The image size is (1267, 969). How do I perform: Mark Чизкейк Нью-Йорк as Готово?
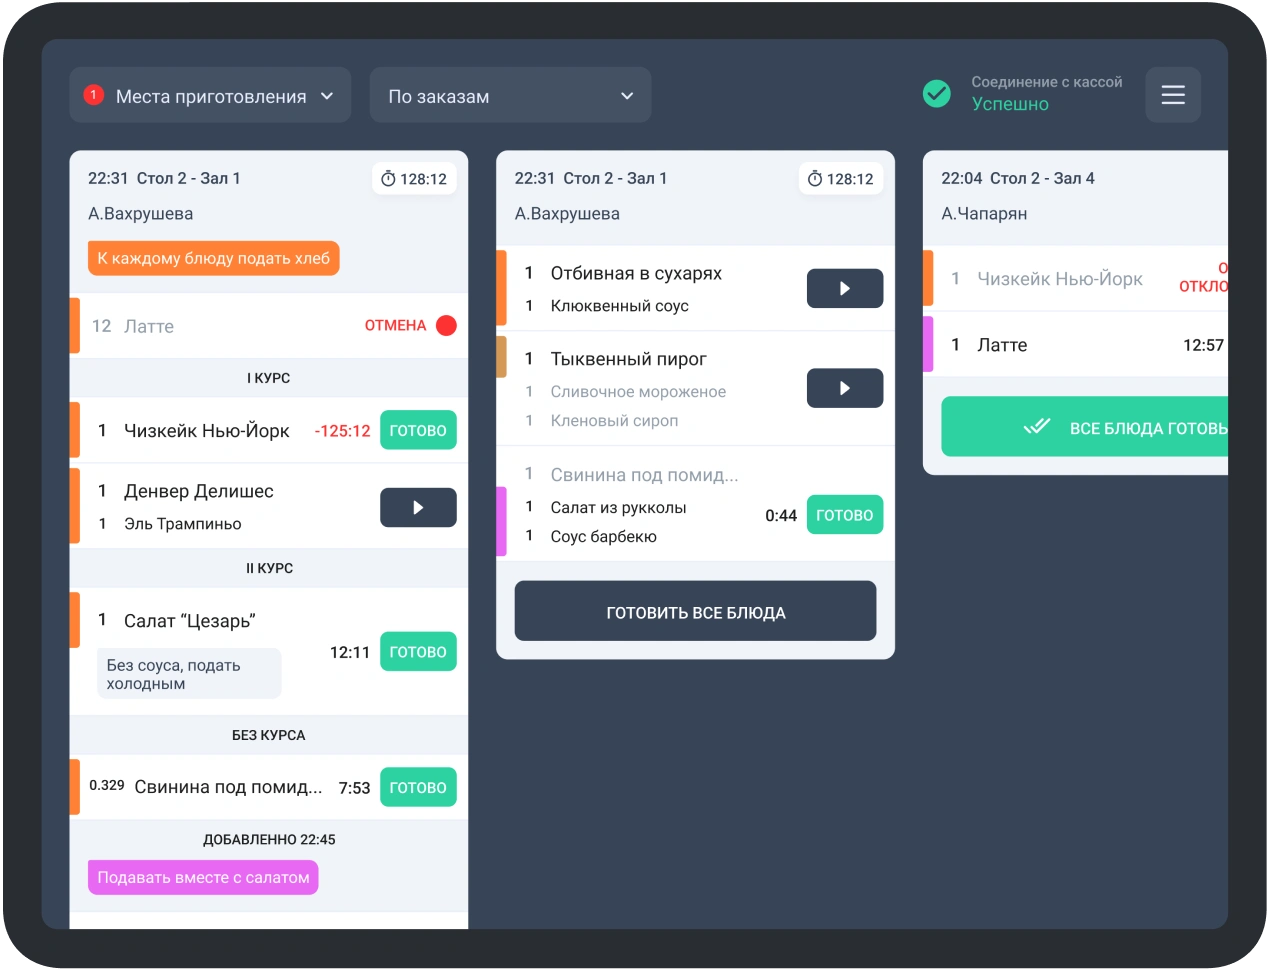click(418, 431)
